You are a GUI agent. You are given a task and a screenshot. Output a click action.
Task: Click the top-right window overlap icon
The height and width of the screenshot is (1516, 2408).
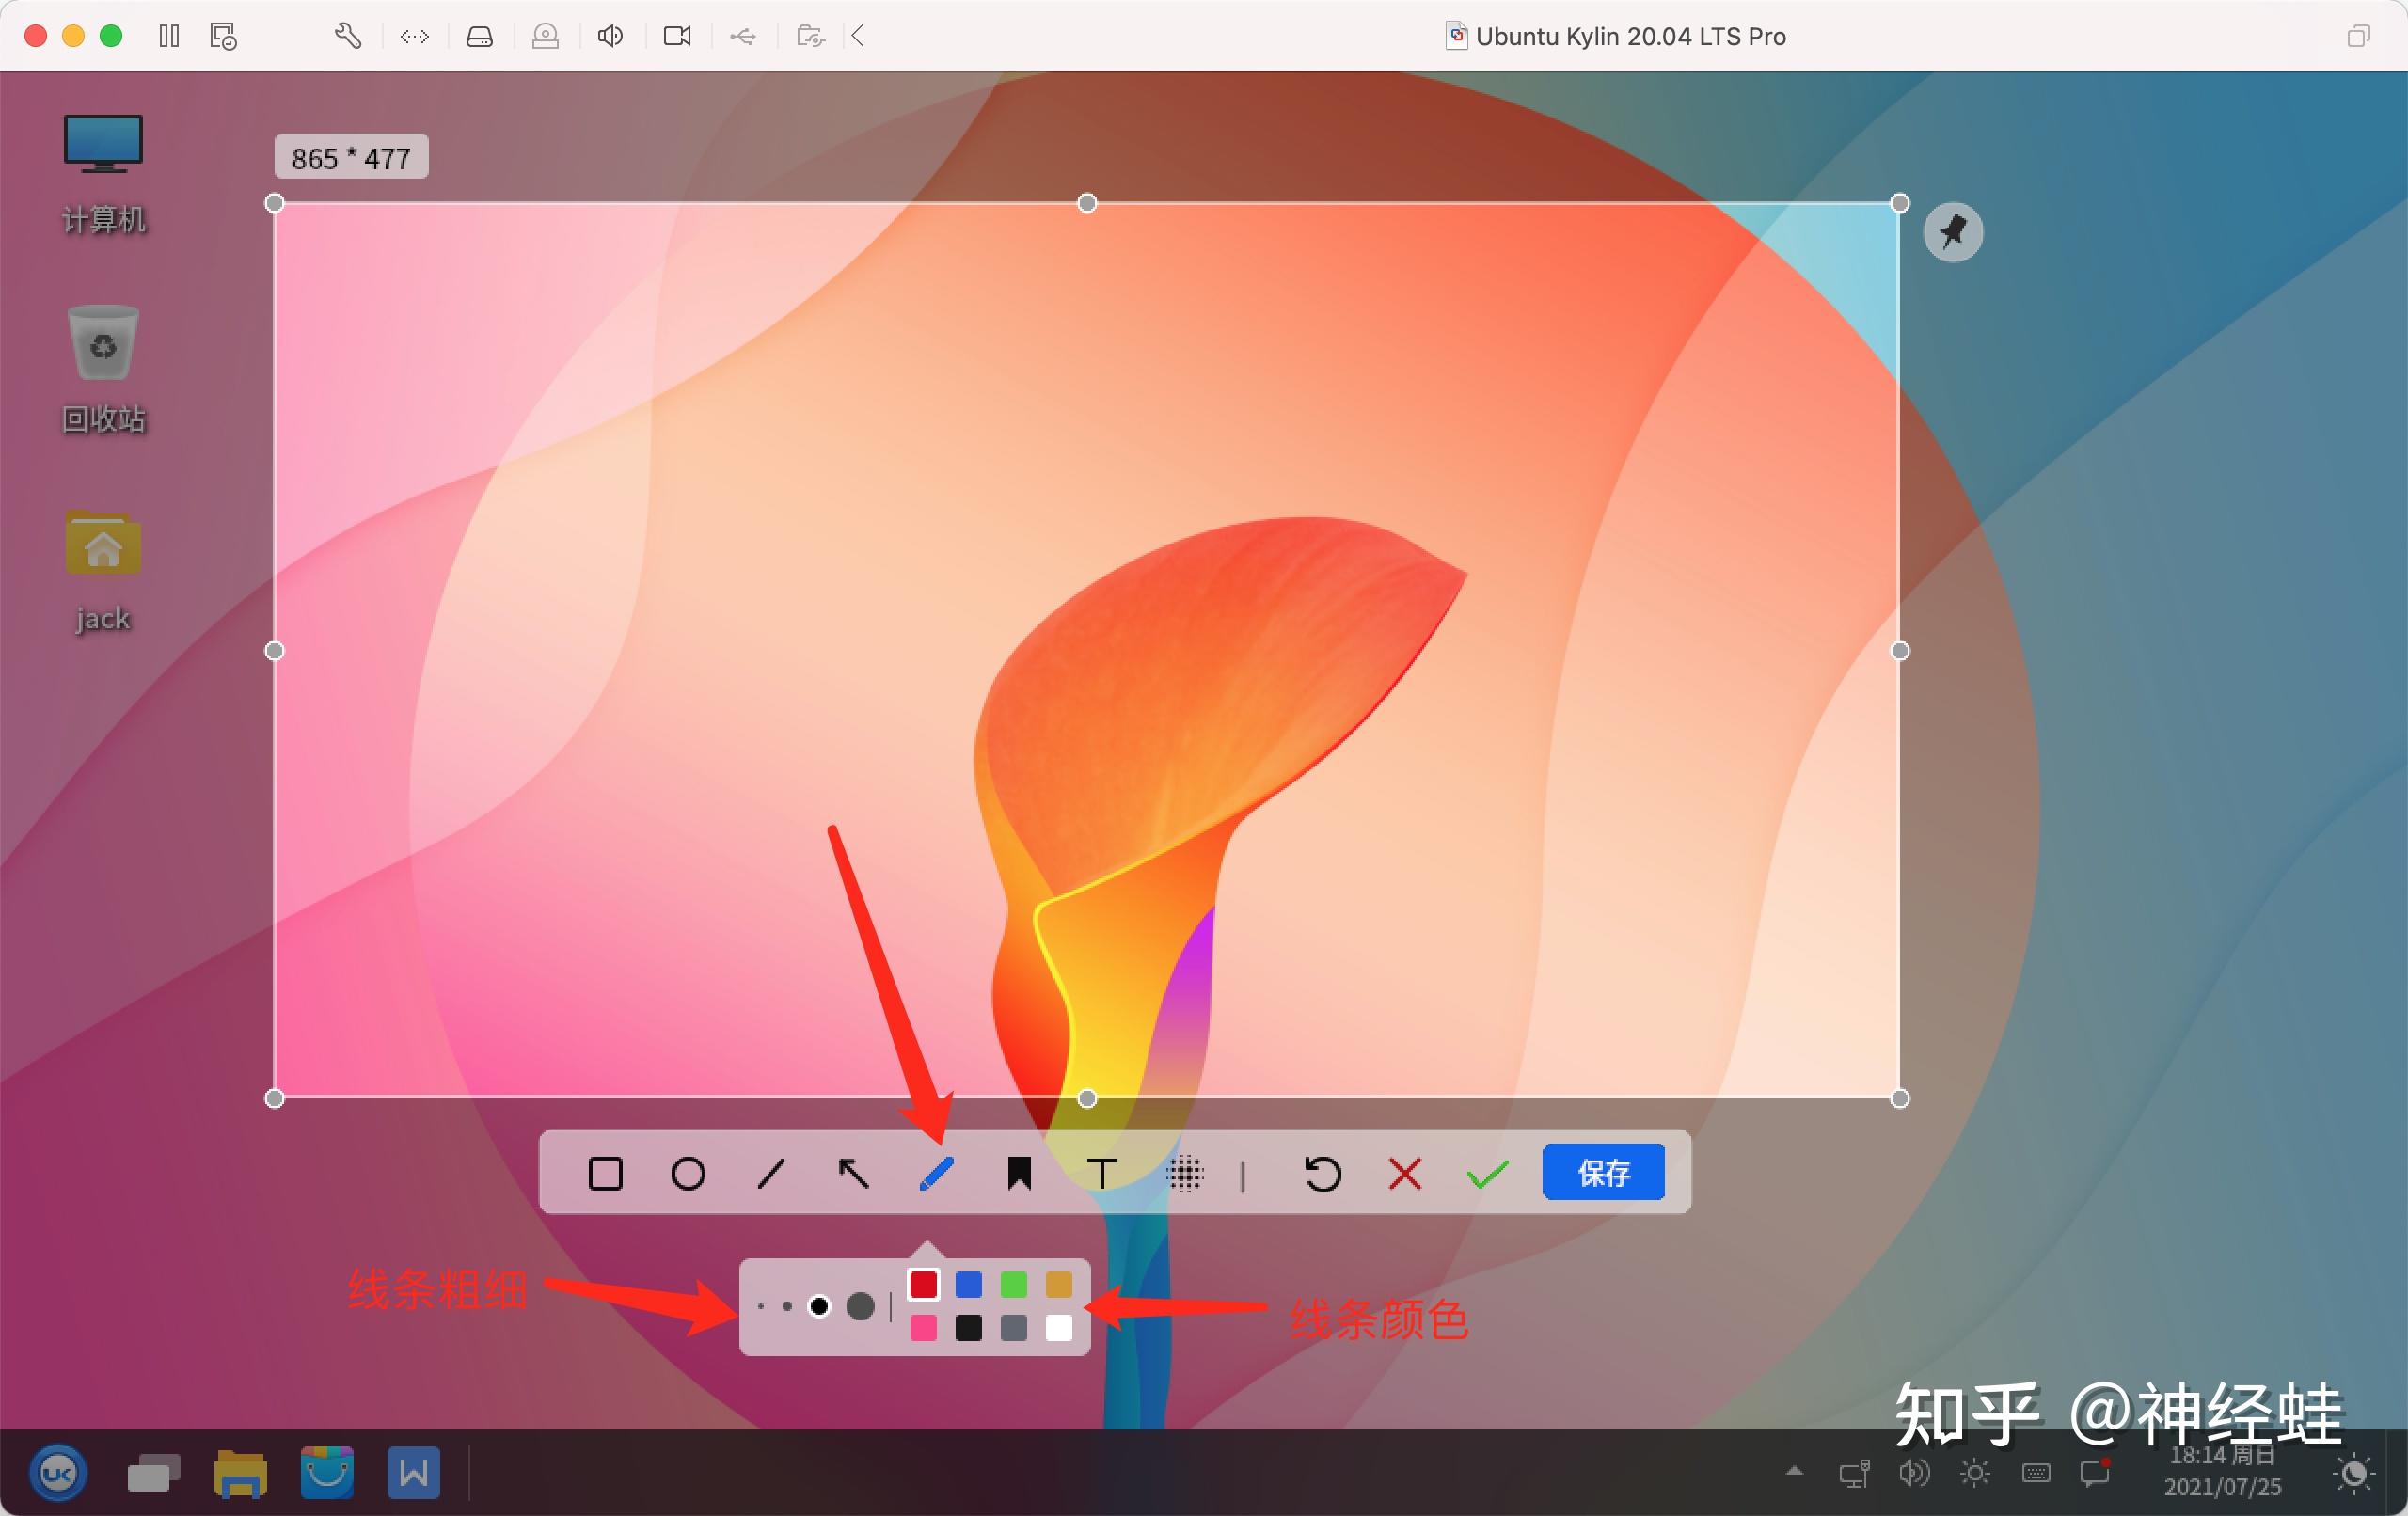pyautogui.click(x=2358, y=36)
